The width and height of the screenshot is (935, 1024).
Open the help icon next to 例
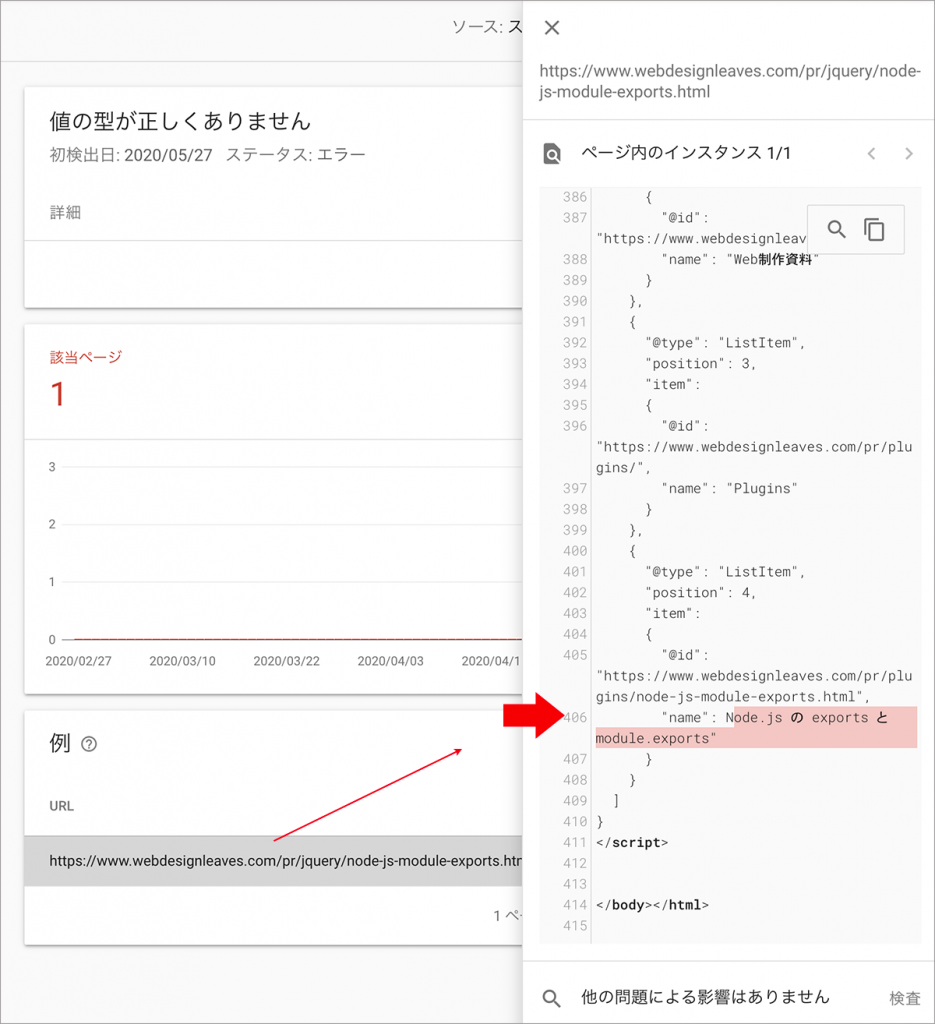coord(89,744)
